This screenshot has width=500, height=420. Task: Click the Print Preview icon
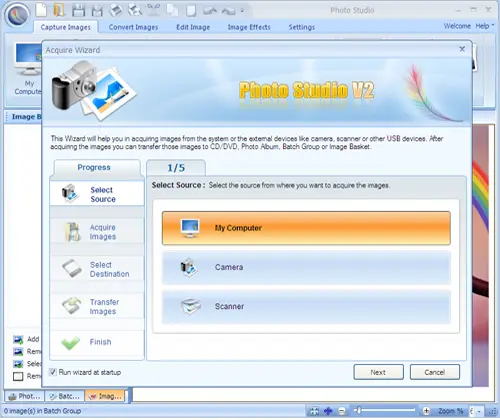[135, 10]
